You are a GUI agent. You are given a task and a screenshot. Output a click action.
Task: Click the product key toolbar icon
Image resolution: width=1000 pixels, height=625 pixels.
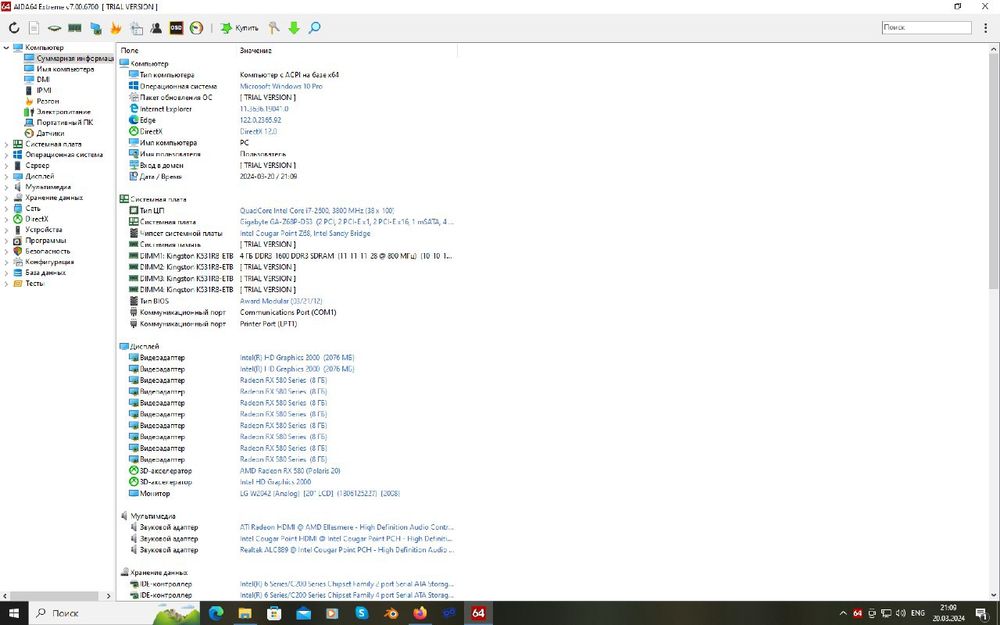coord(274,28)
